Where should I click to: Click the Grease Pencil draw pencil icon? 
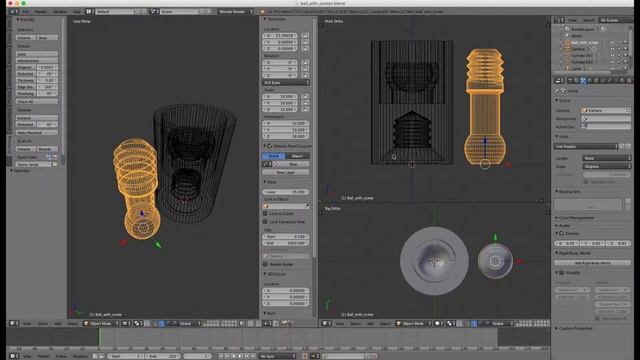pos(267,164)
